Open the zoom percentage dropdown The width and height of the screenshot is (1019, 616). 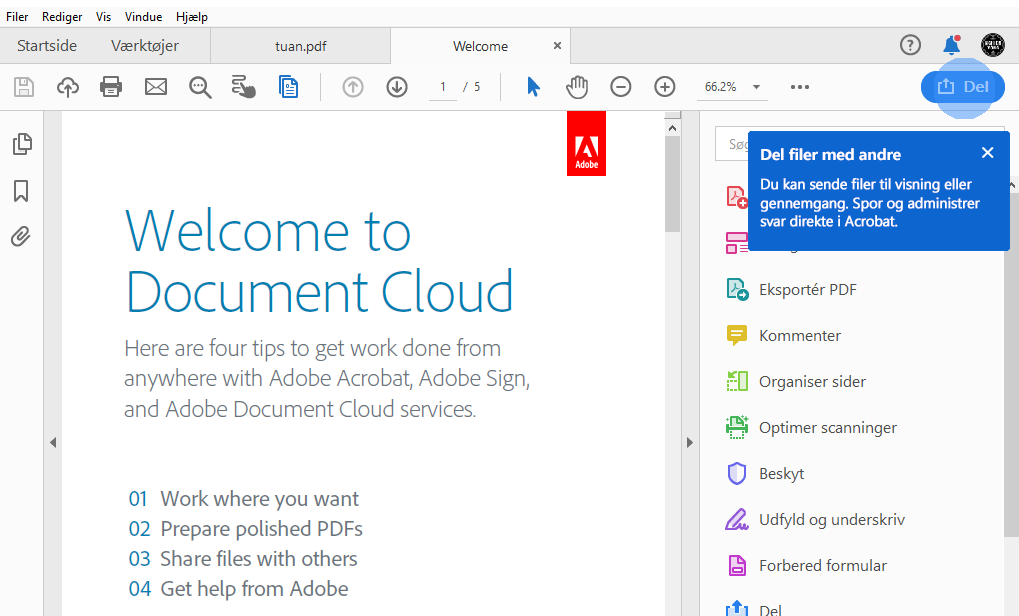[757, 87]
